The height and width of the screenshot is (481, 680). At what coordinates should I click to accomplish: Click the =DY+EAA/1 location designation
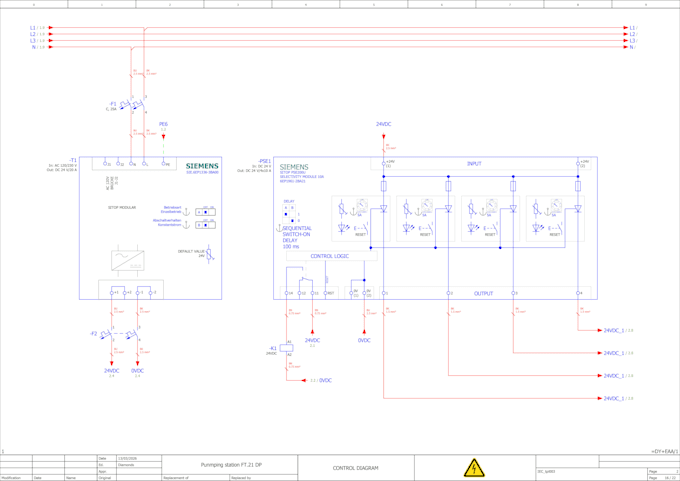pos(664,452)
